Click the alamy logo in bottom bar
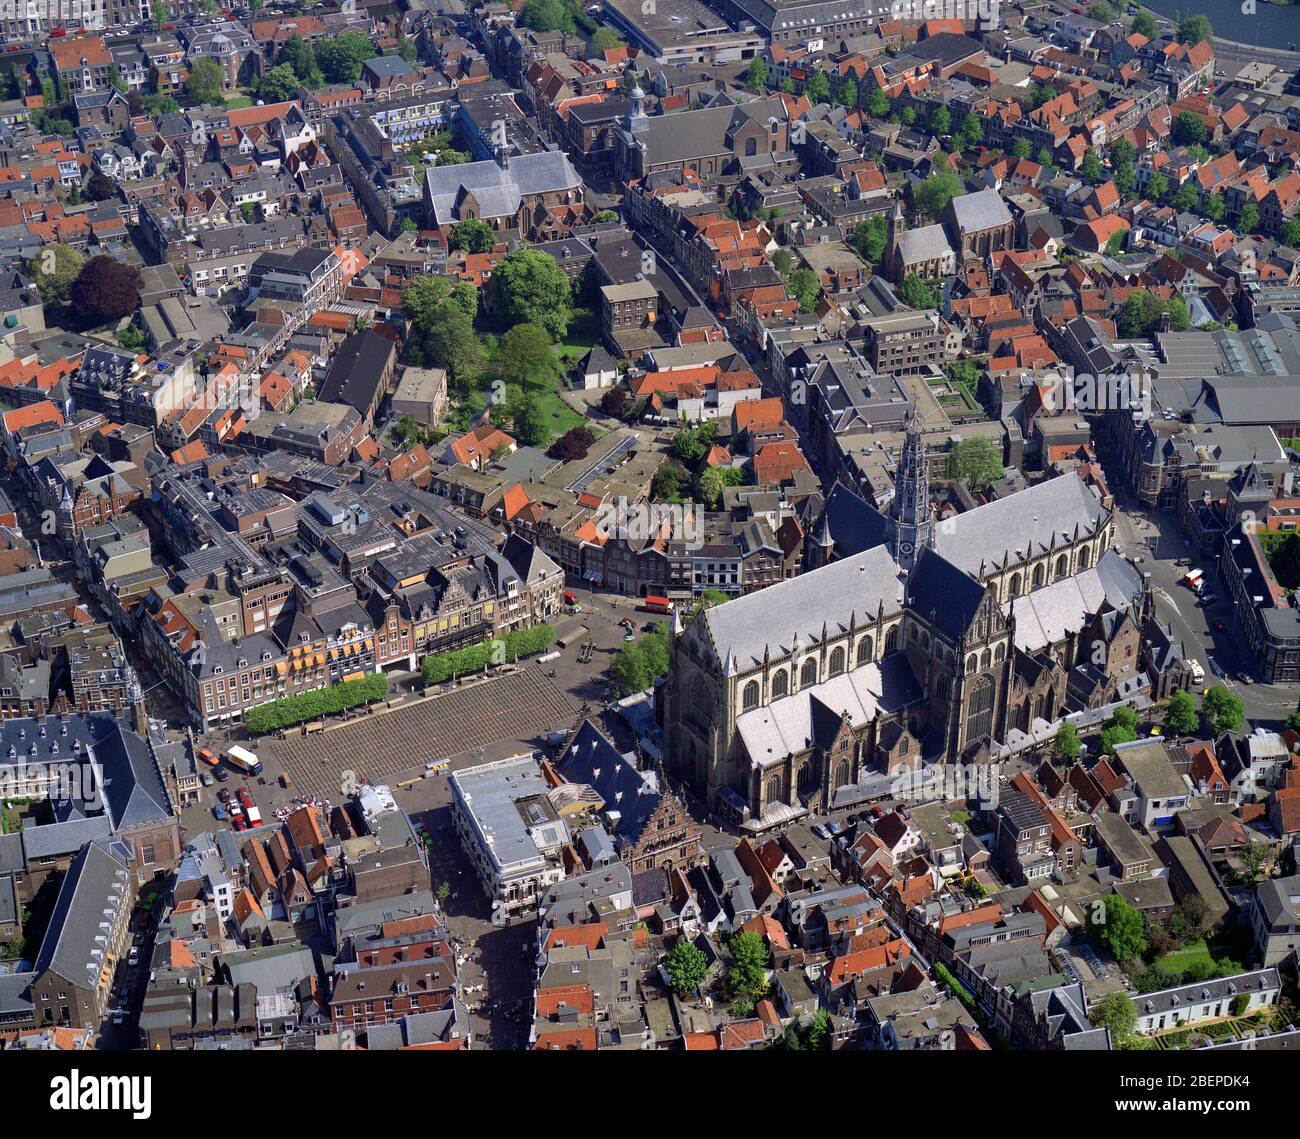The width and height of the screenshot is (1300, 1139). click(x=100, y=1093)
